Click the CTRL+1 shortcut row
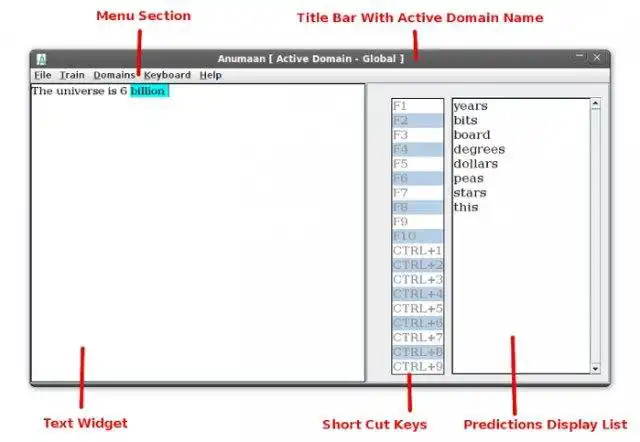 (x=418, y=251)
